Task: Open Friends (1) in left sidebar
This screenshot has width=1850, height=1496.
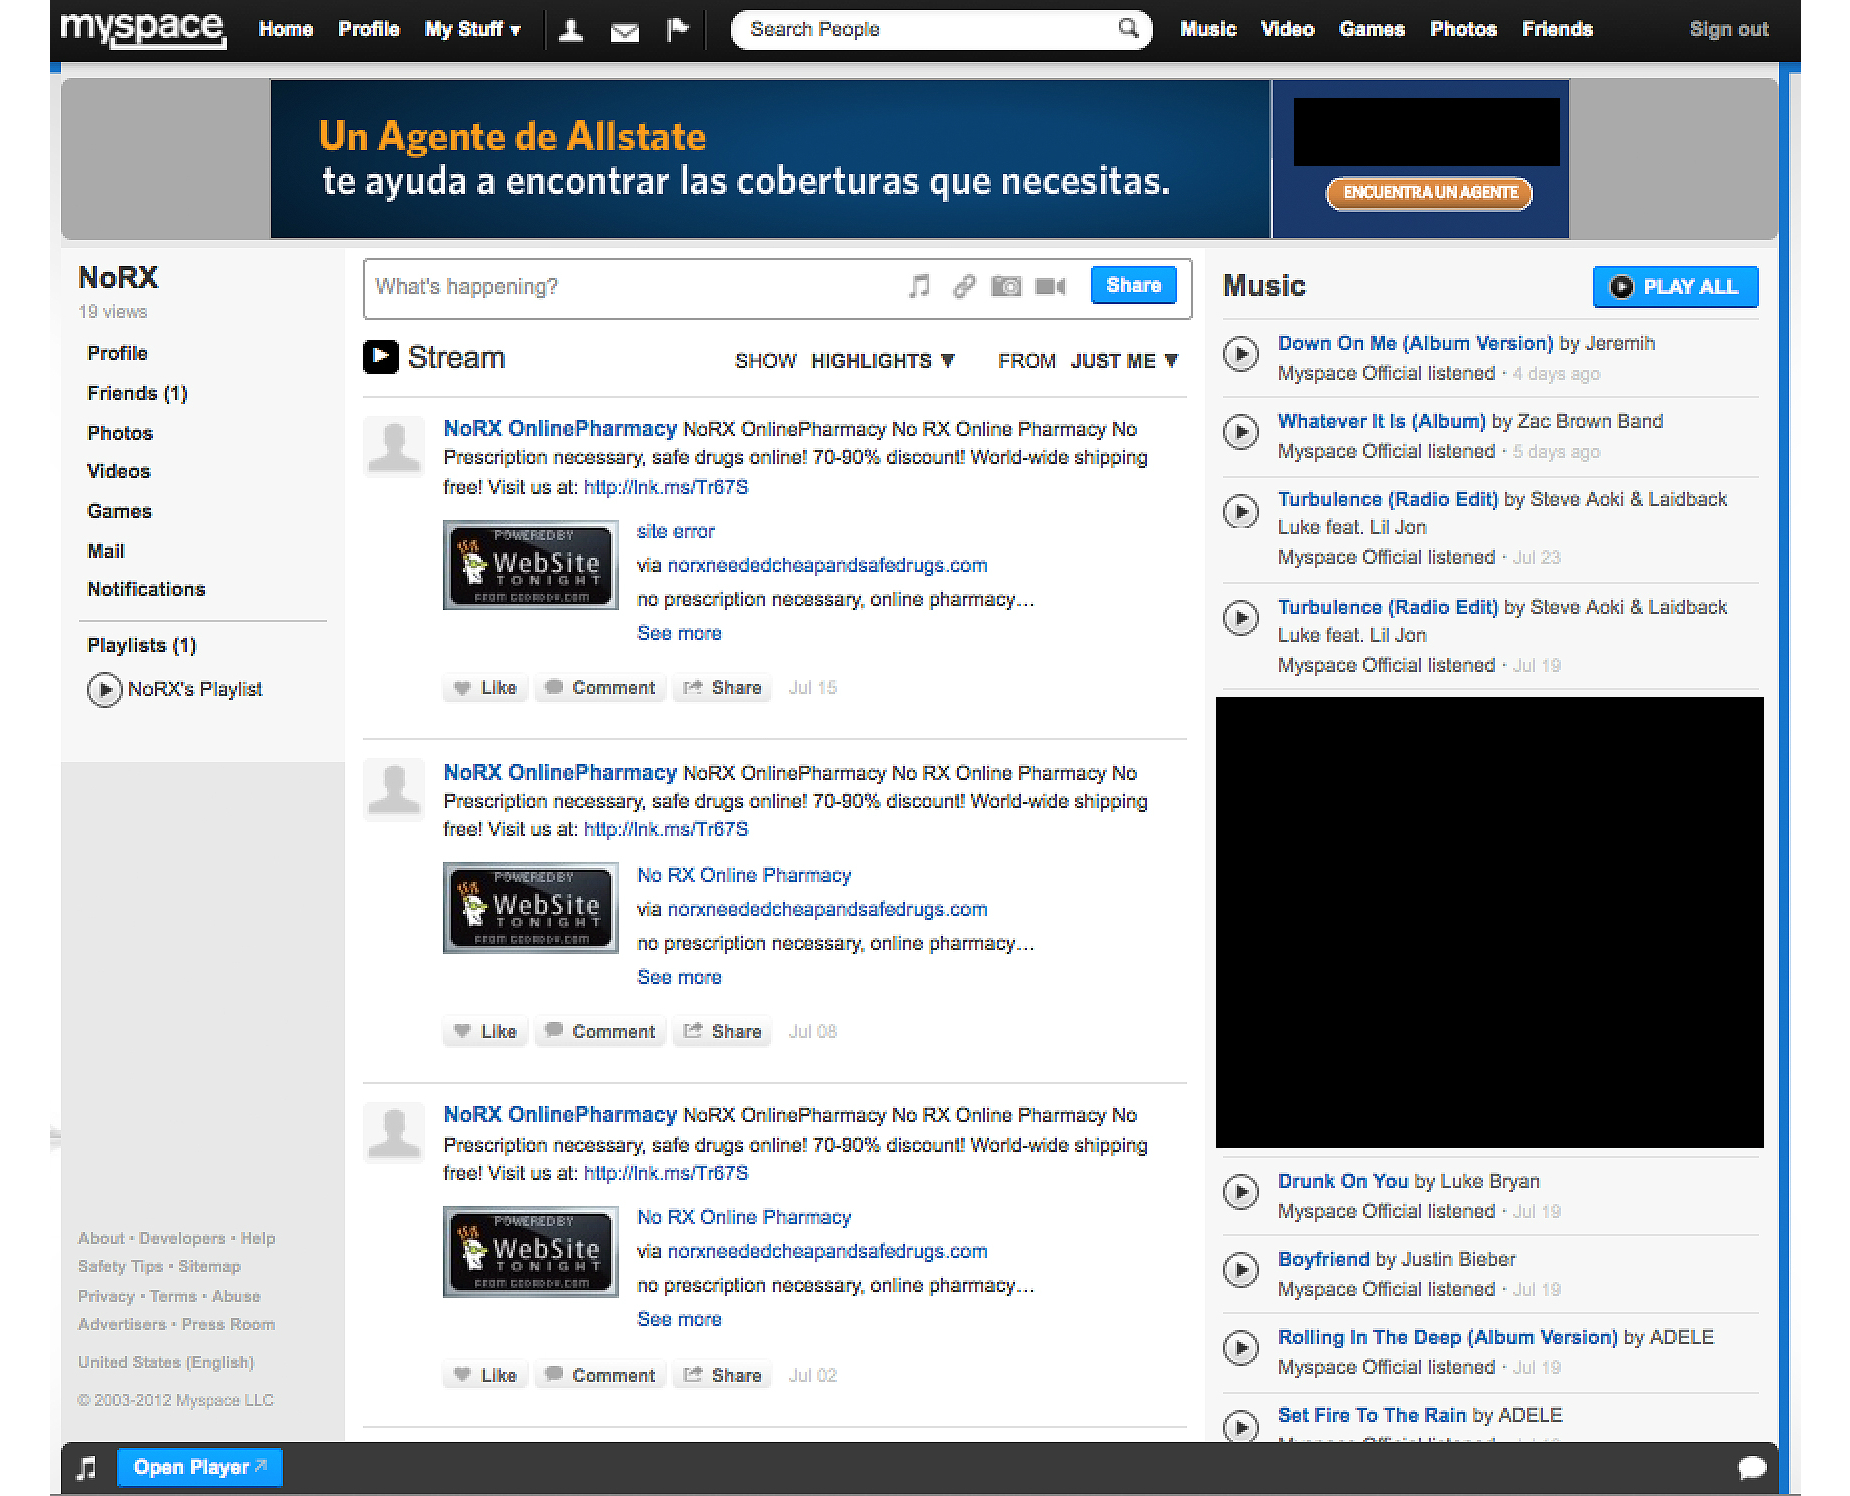Action: (137, 393)
